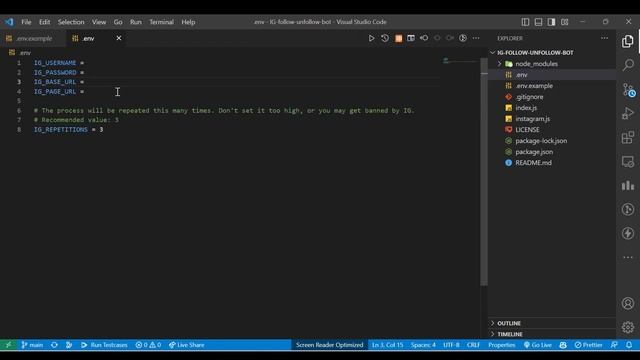This screenshot has width=640, height=360.
Task: Toggle the primary side bar layout
Action: click(525, 22)
